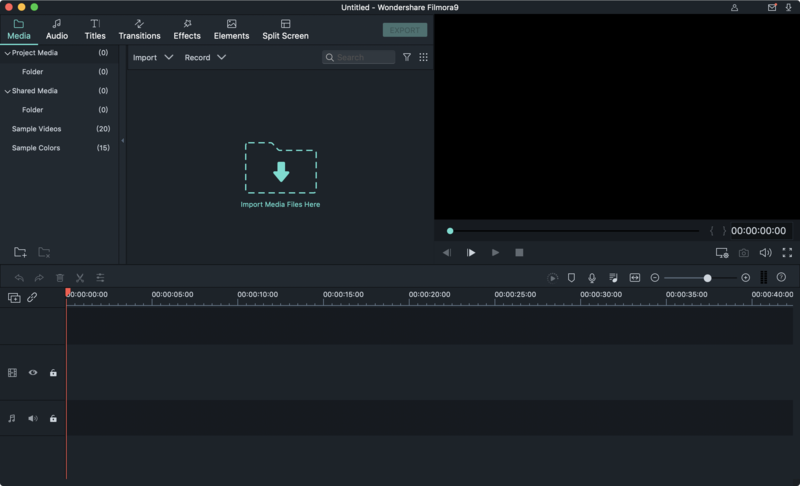Mute the audio track speaker icon

tap(33, 419)
